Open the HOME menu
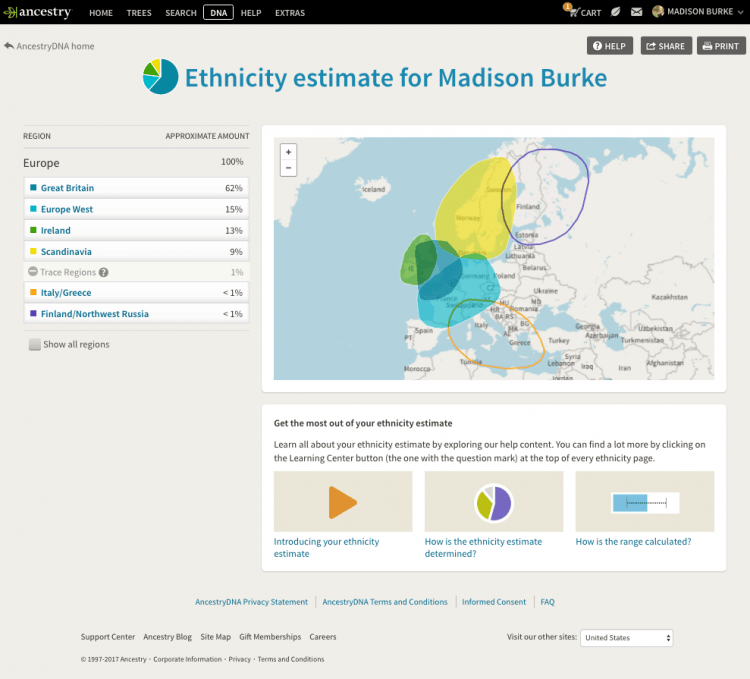The width and height of the screenshot is (750, 679). point(100,13)
